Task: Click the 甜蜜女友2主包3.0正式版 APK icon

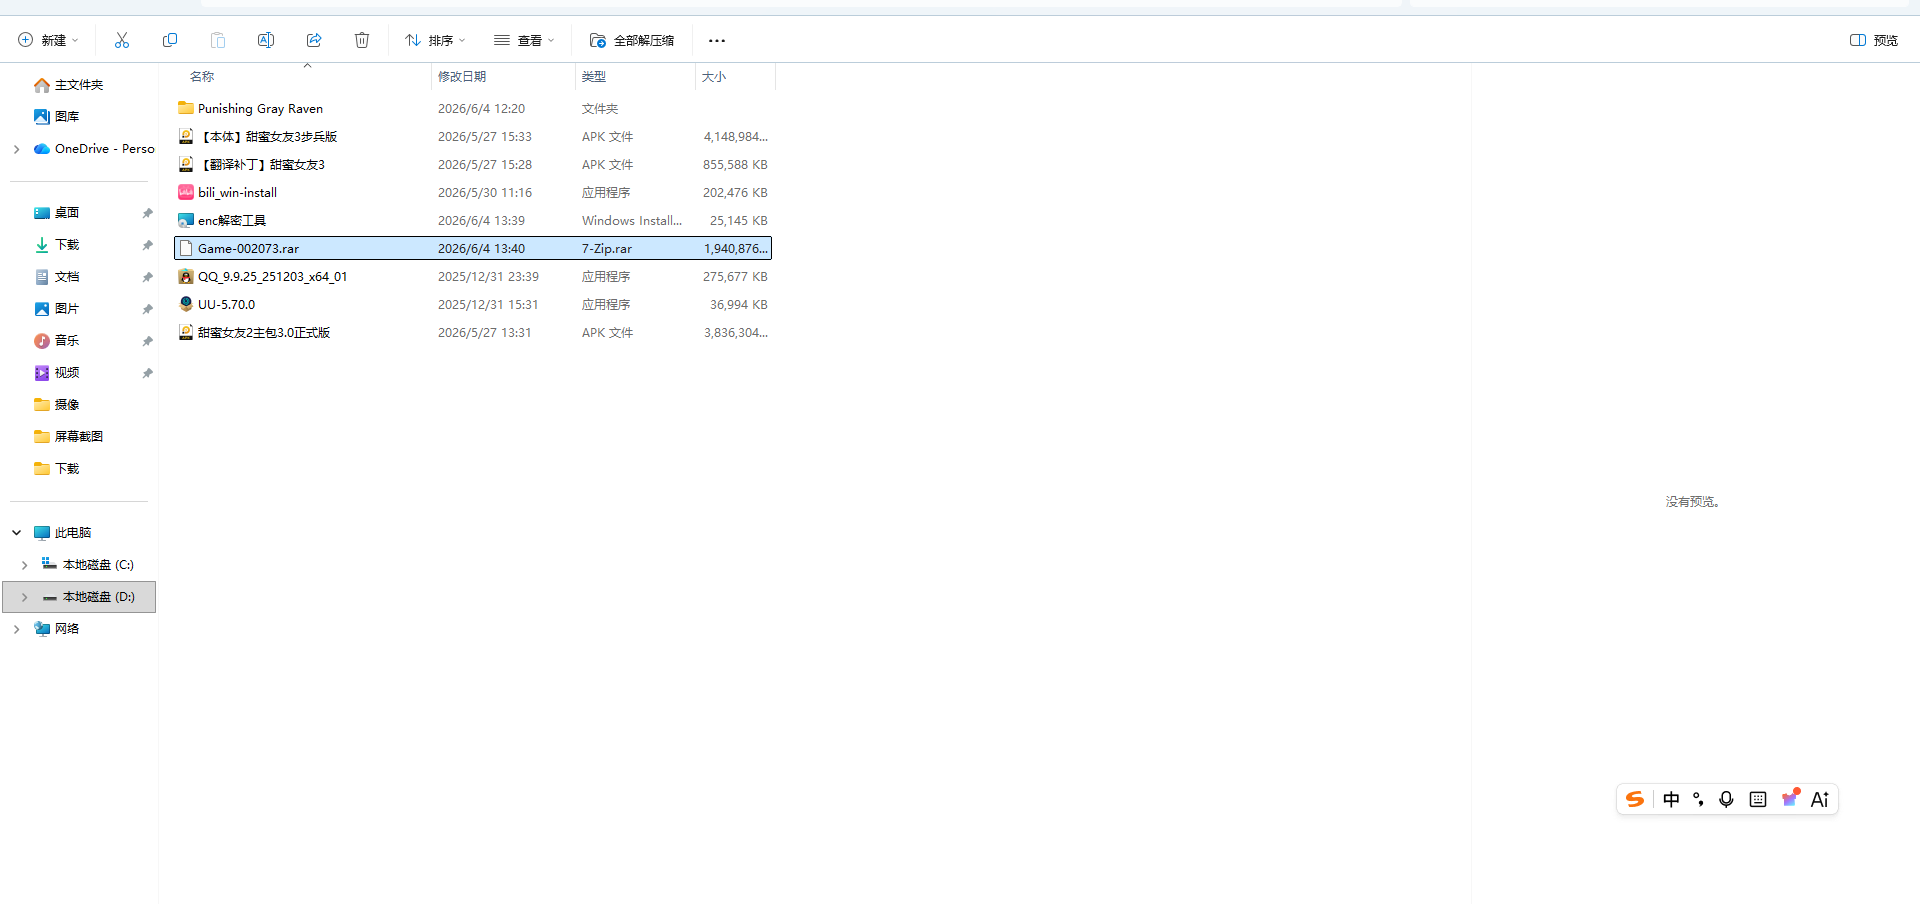Action: [186, 332]
